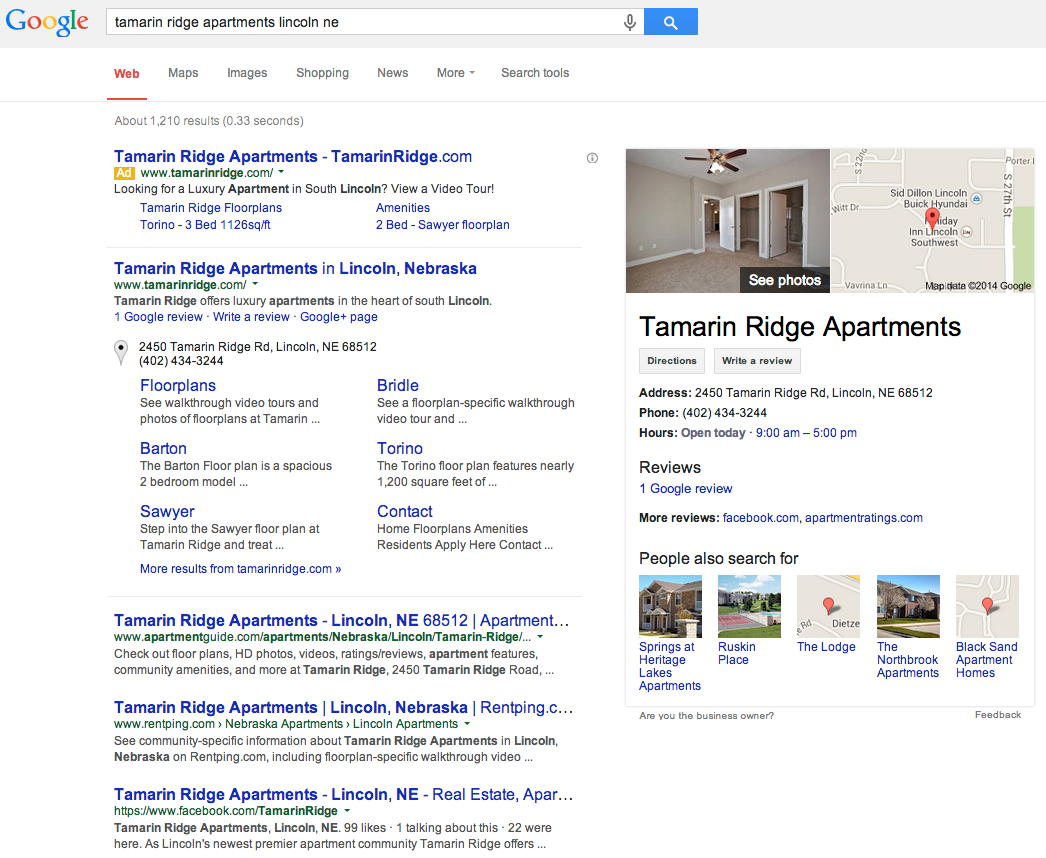Click Are you the business owner?
The width and height of the screenshot is (1046, 858).
(x=706, y=716)
